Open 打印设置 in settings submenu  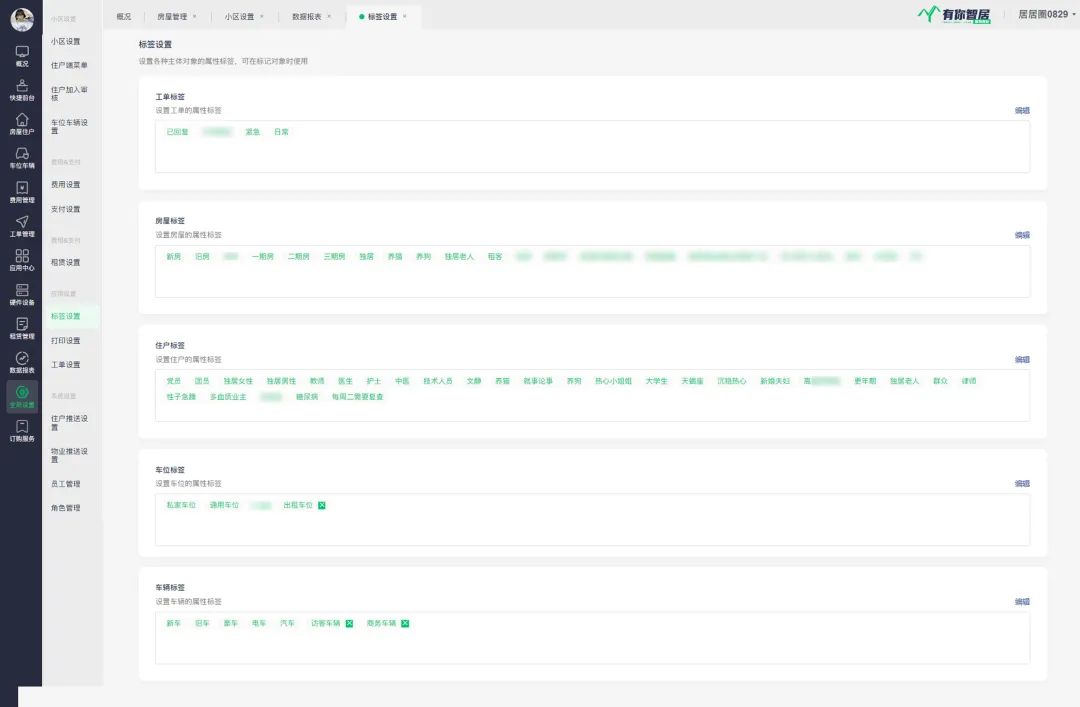pos(66,340)
